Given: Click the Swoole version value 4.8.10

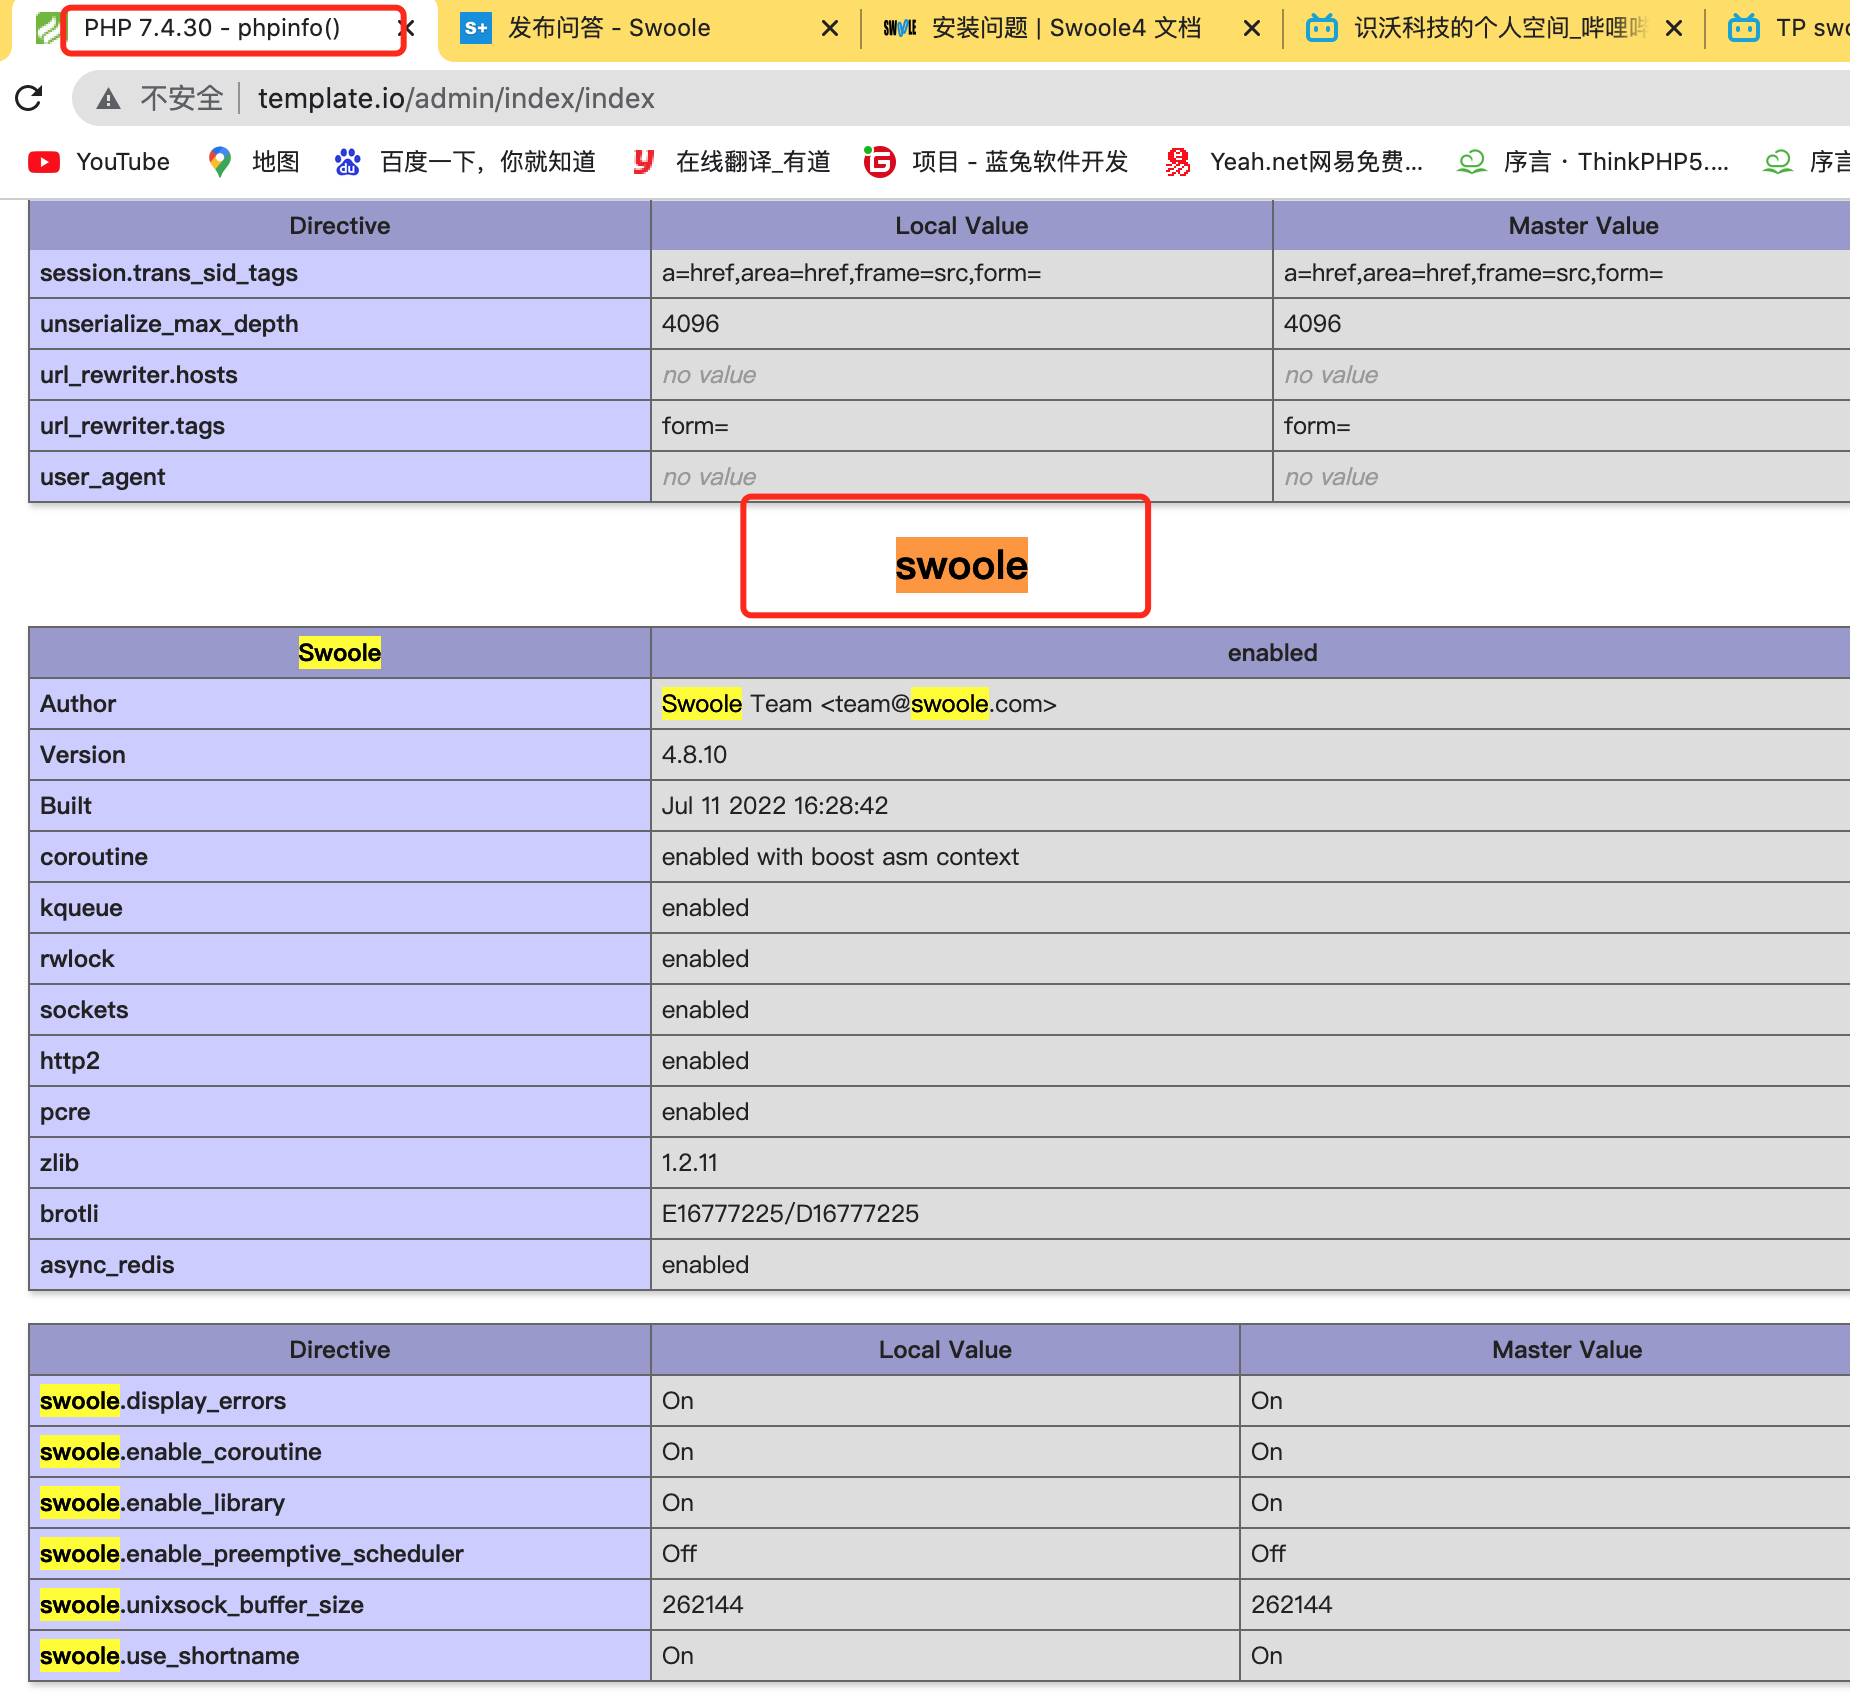Looking at the screenshot, I should tap(694, 755).
